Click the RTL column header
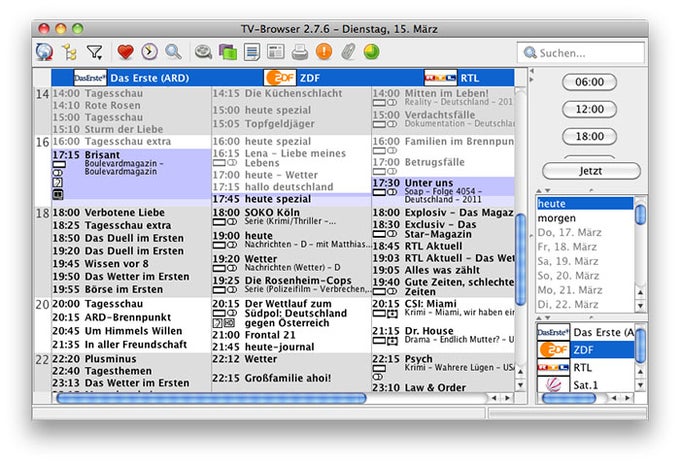Image resolution: width=680 pixels, height=464 pixels. click(443, 78)
